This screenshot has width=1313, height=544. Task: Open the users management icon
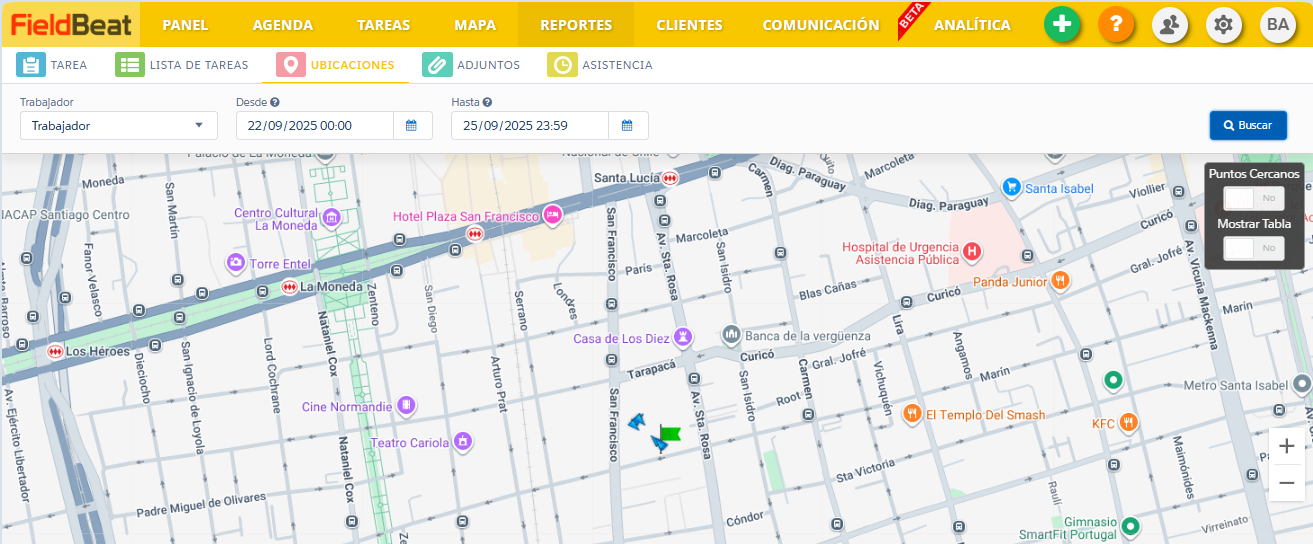coord(1170,24)
